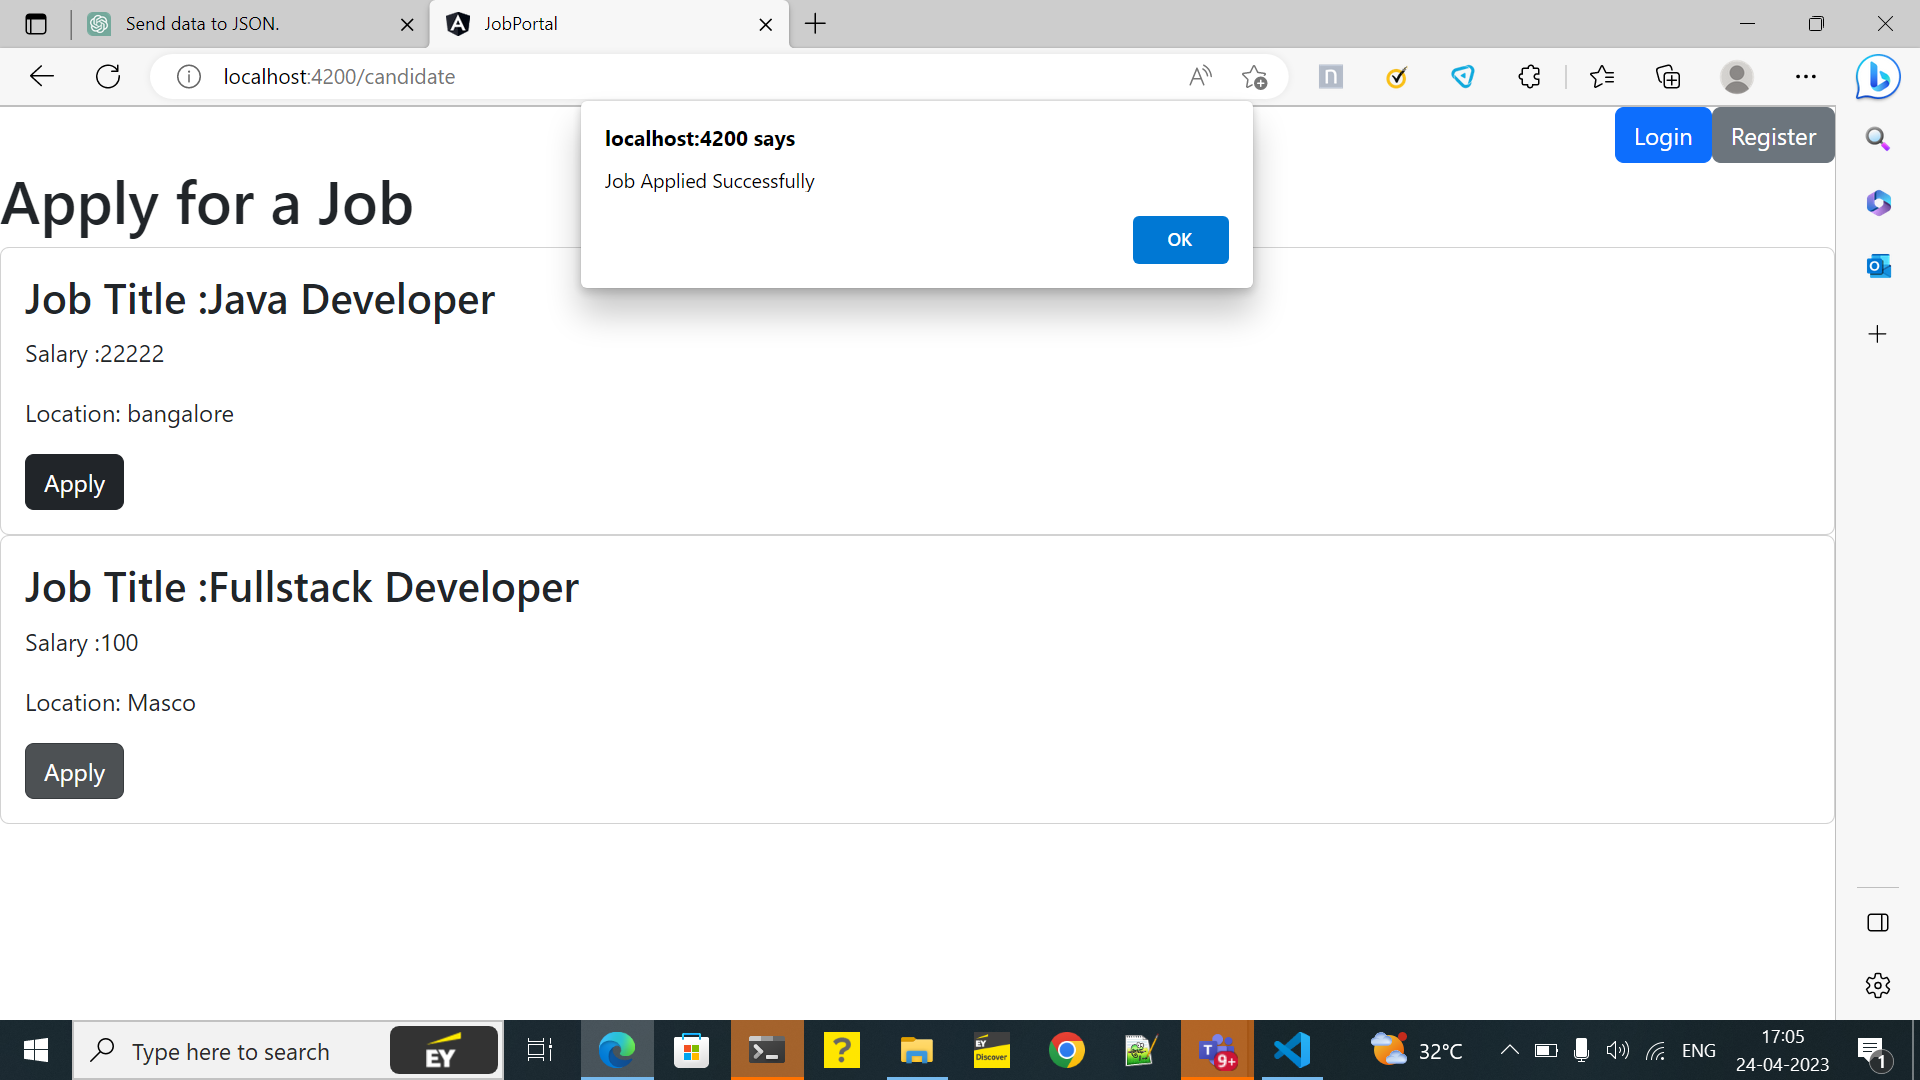Expand hidden system tray icons
The height and width of the screenshot is (1080, 1920).
point(1510,1050)
